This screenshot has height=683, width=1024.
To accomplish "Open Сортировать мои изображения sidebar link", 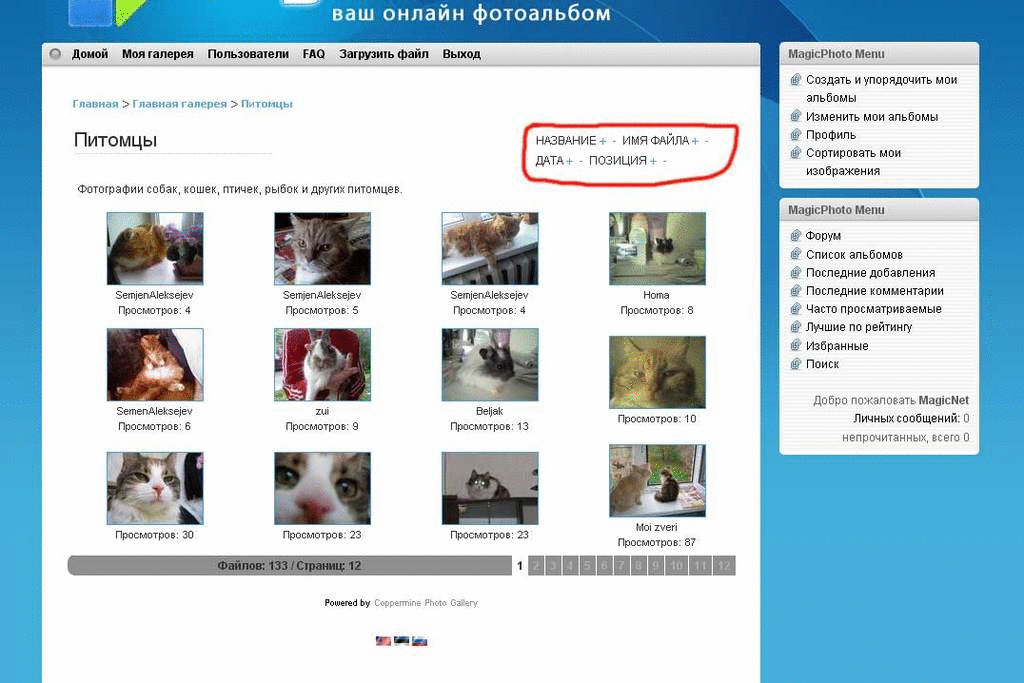I will [x=853, y=162].
